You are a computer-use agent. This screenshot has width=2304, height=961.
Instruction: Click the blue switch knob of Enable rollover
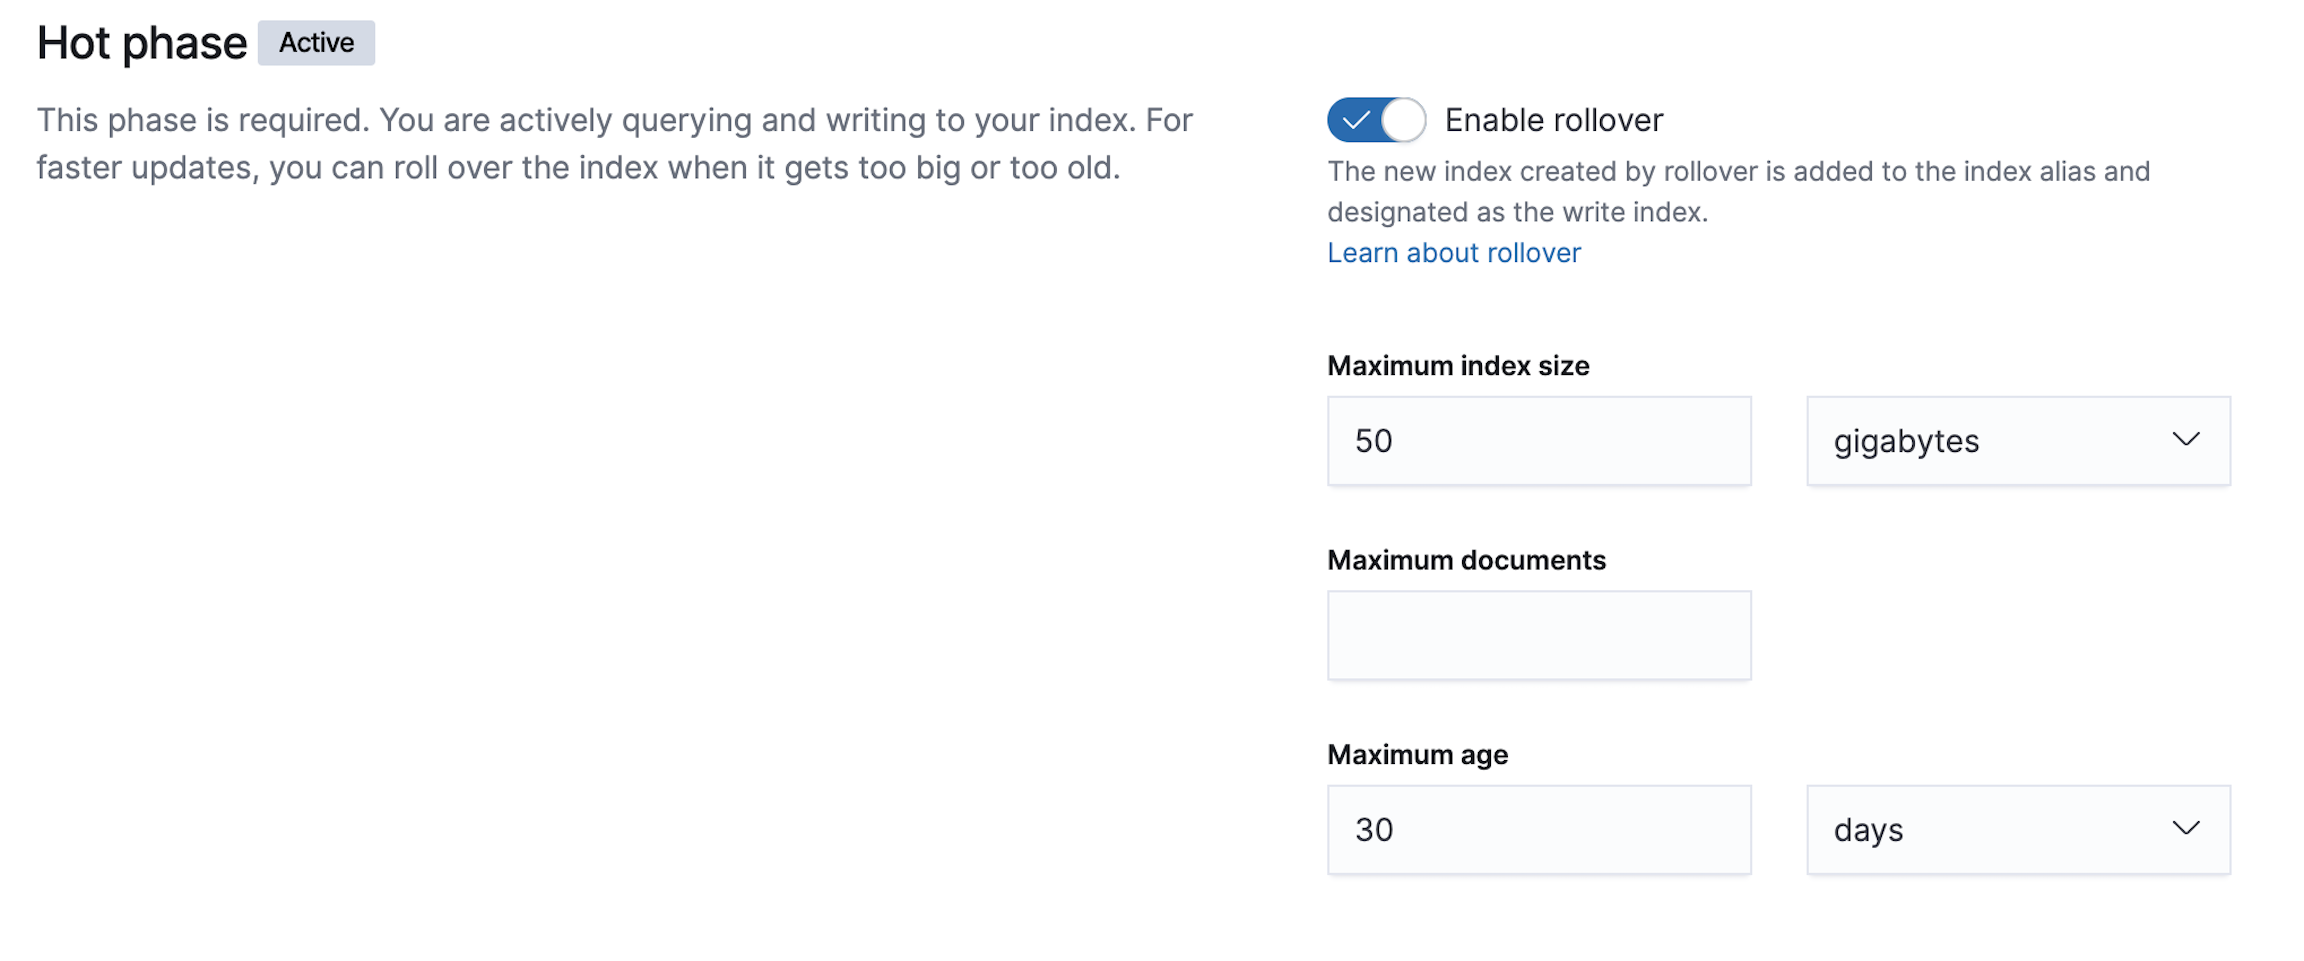click(x=1403, y=119)
